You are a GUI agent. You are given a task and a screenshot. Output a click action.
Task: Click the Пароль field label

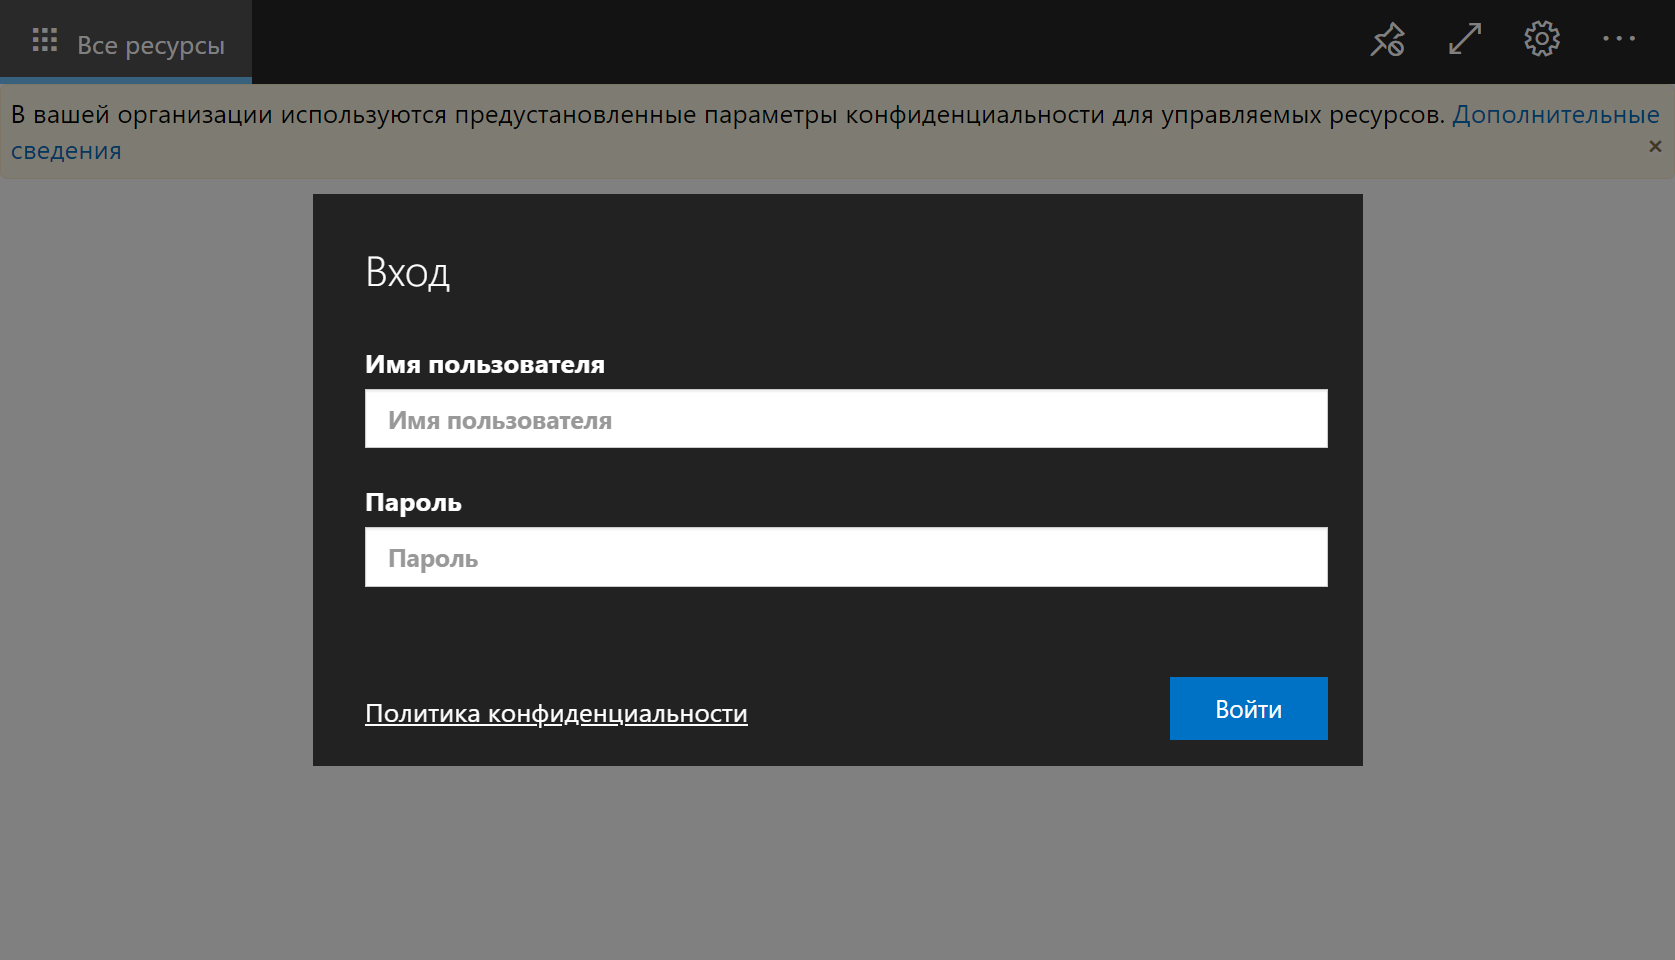pos(413,503)
